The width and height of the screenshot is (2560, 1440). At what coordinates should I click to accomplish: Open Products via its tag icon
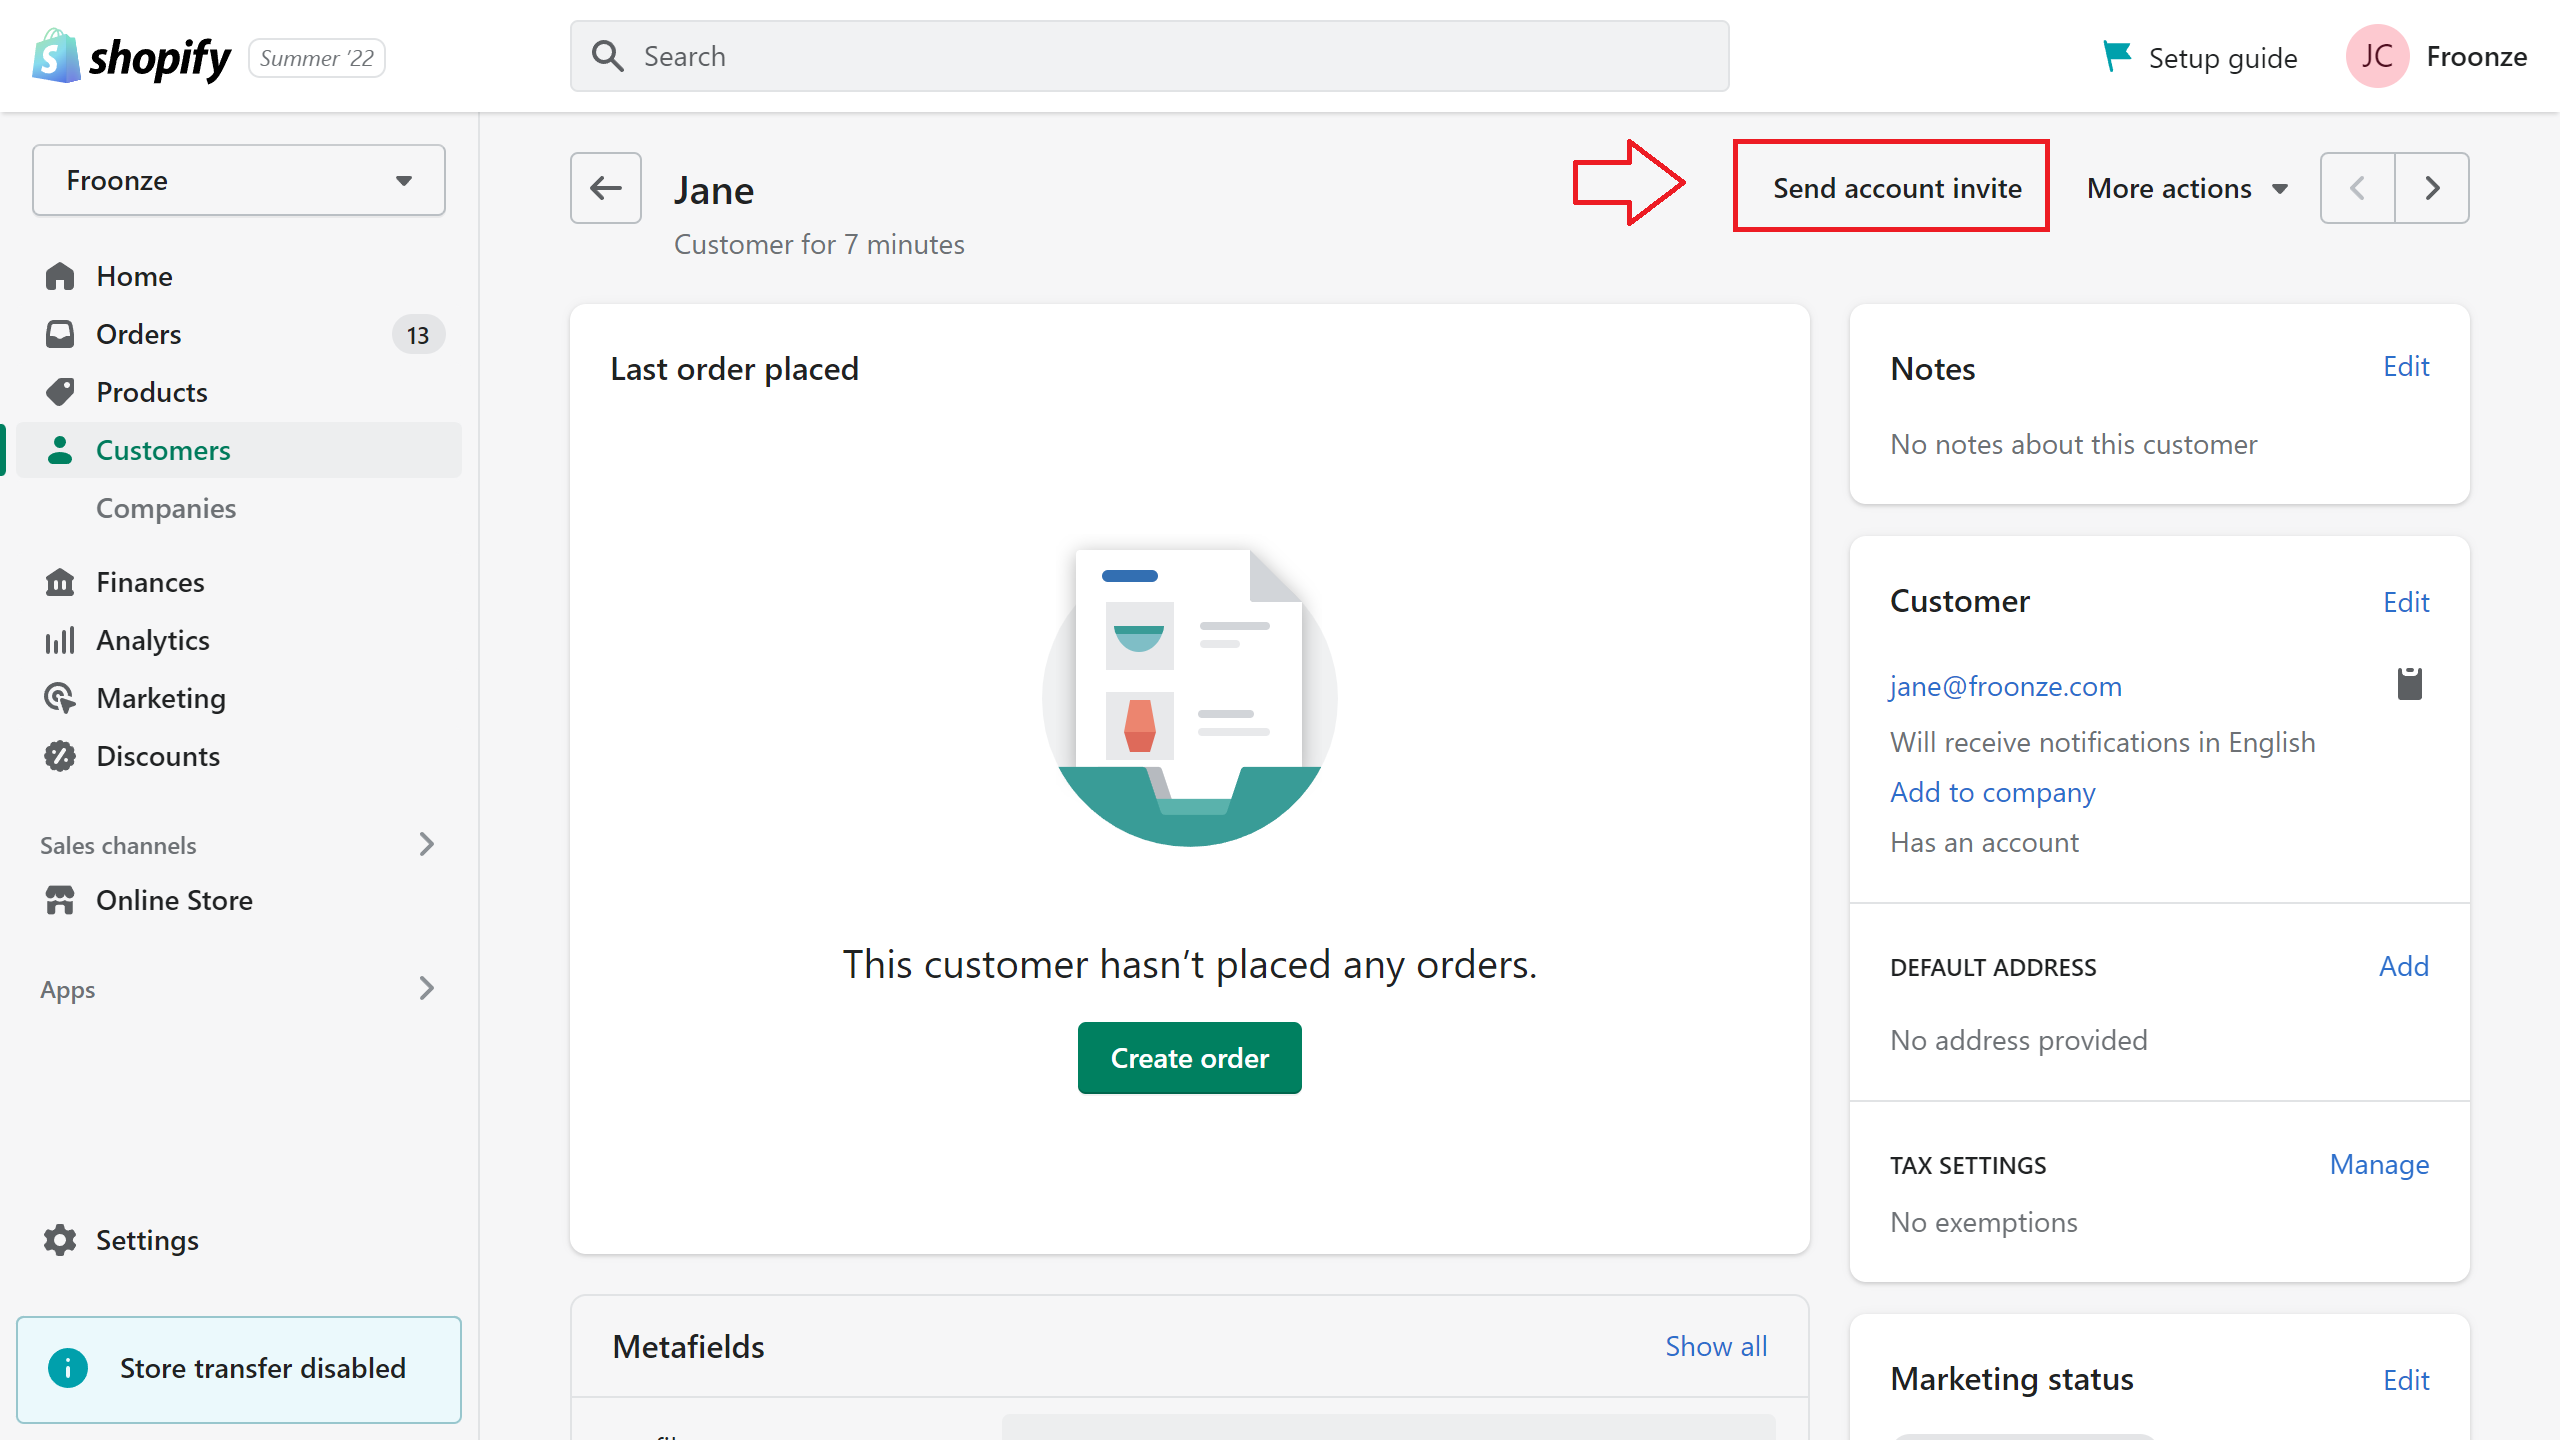[x=59, y=392]
